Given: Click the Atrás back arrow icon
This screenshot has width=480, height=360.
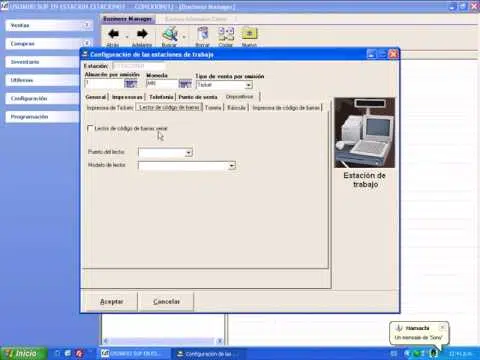Looking at the screenshot, I should [x=113, y=34].
